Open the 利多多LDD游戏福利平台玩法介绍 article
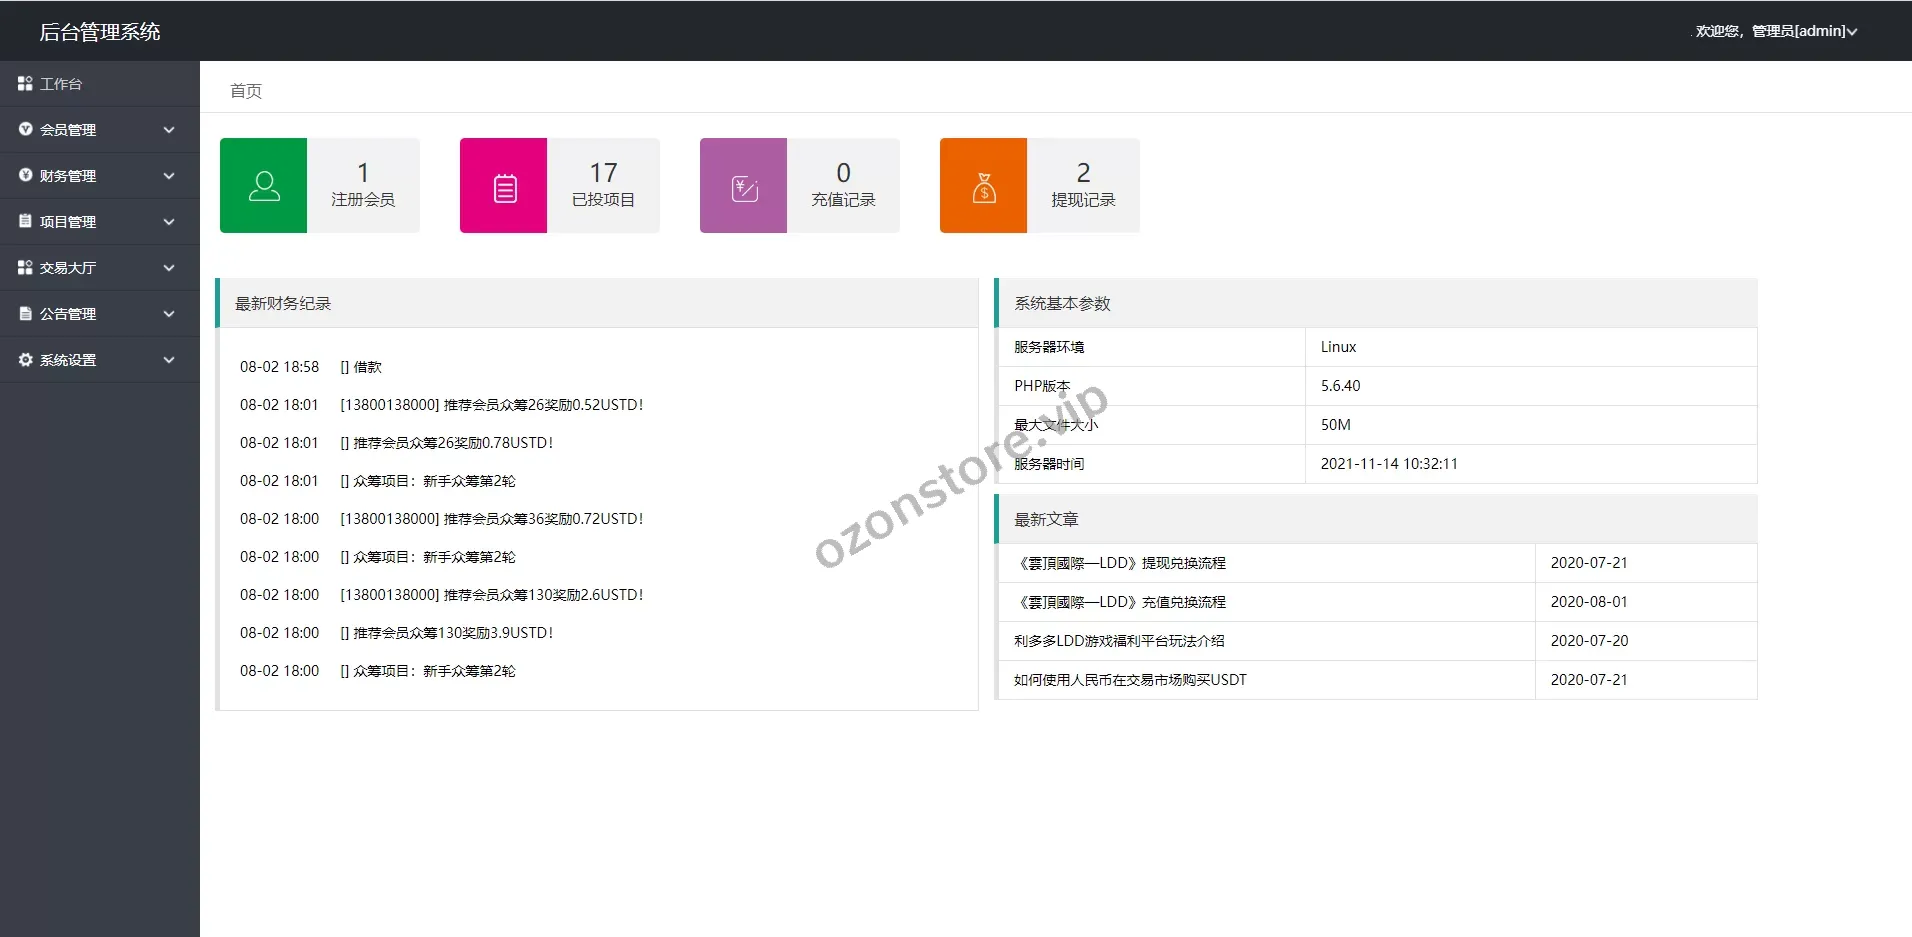 click(x=1121, y=640)
